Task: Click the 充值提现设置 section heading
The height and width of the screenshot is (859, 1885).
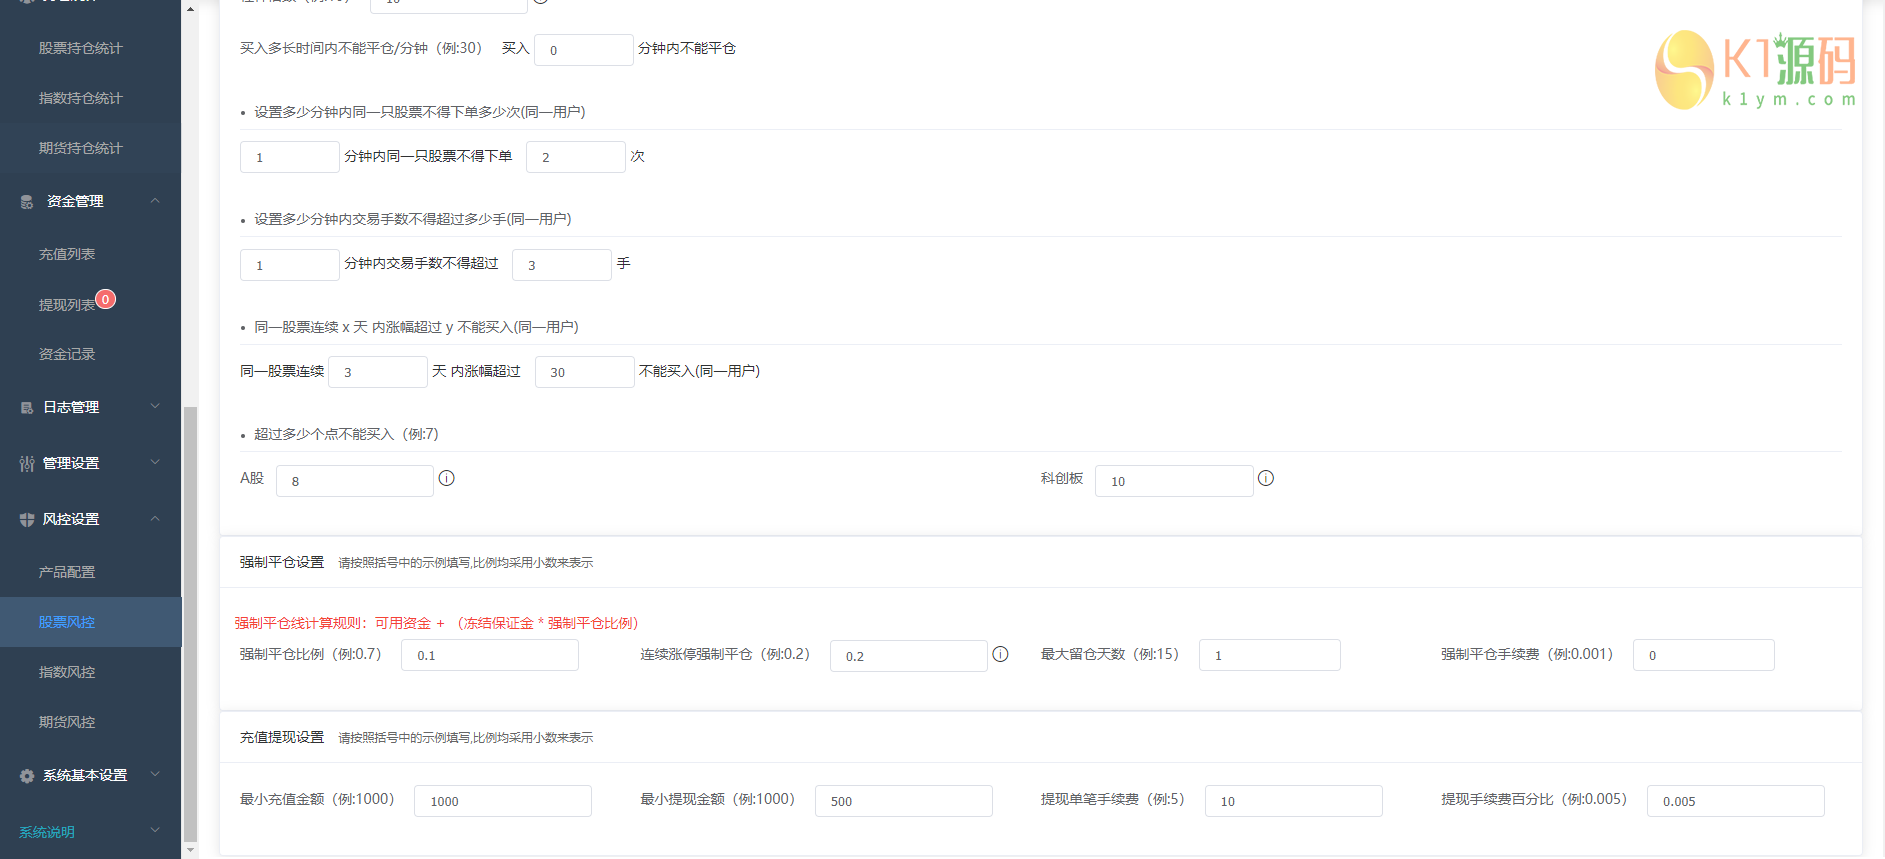Action: pyautogui.click(x=282, y=737)
